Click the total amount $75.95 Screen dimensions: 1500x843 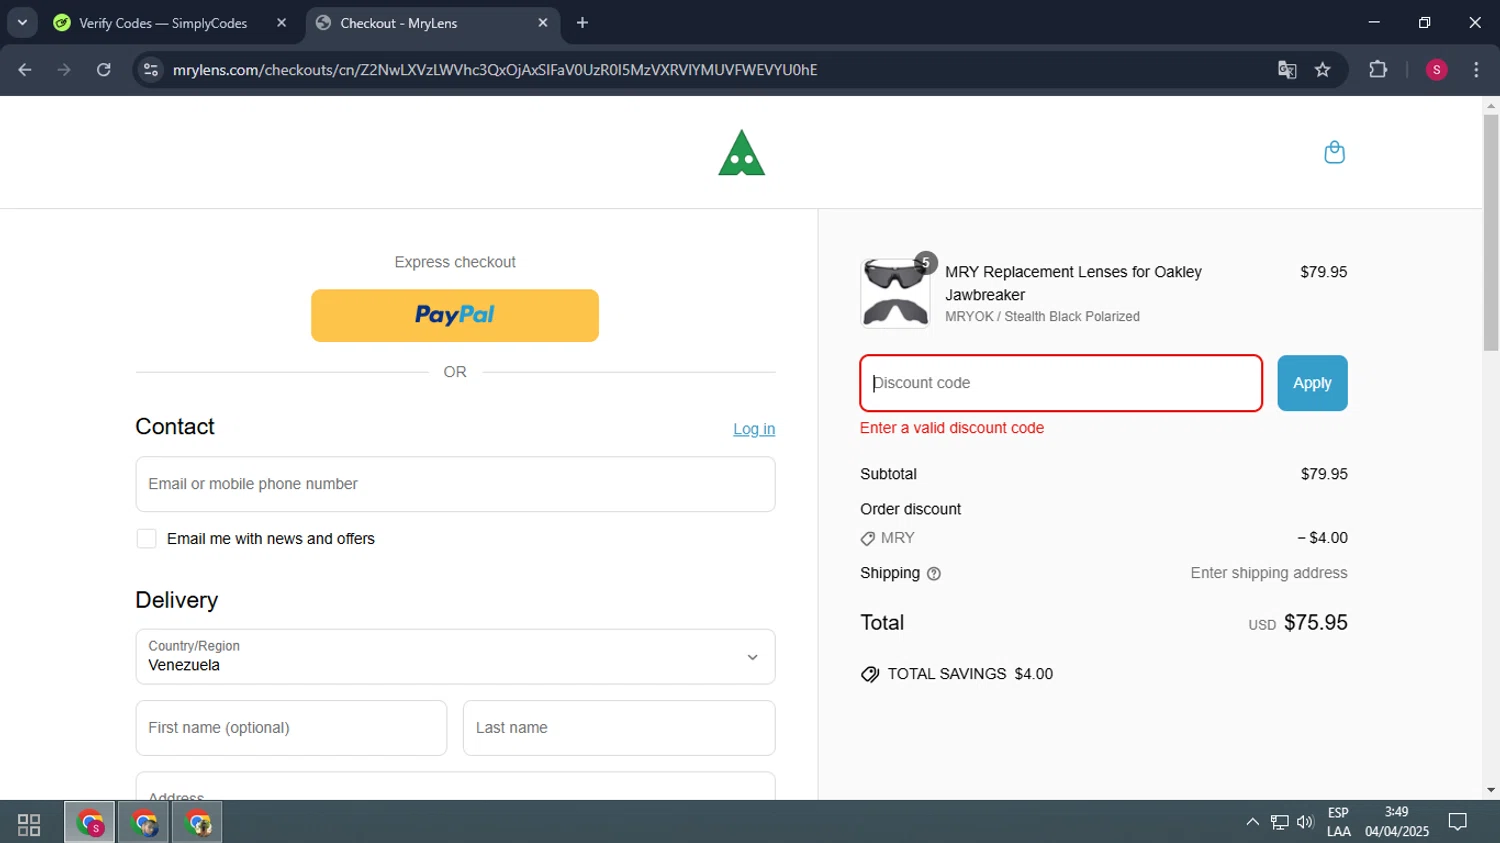[x=1315, y=623]
